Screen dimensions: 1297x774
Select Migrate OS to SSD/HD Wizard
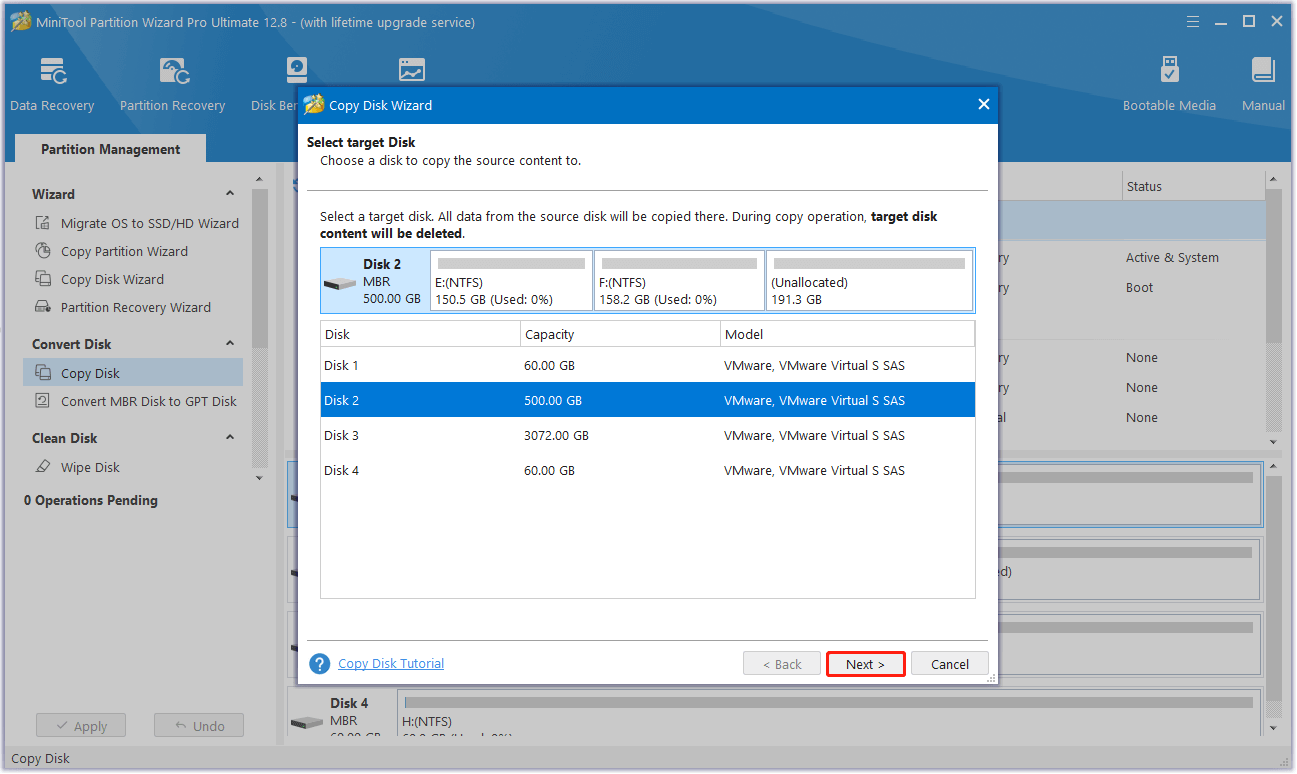click(x=150, y=223)
